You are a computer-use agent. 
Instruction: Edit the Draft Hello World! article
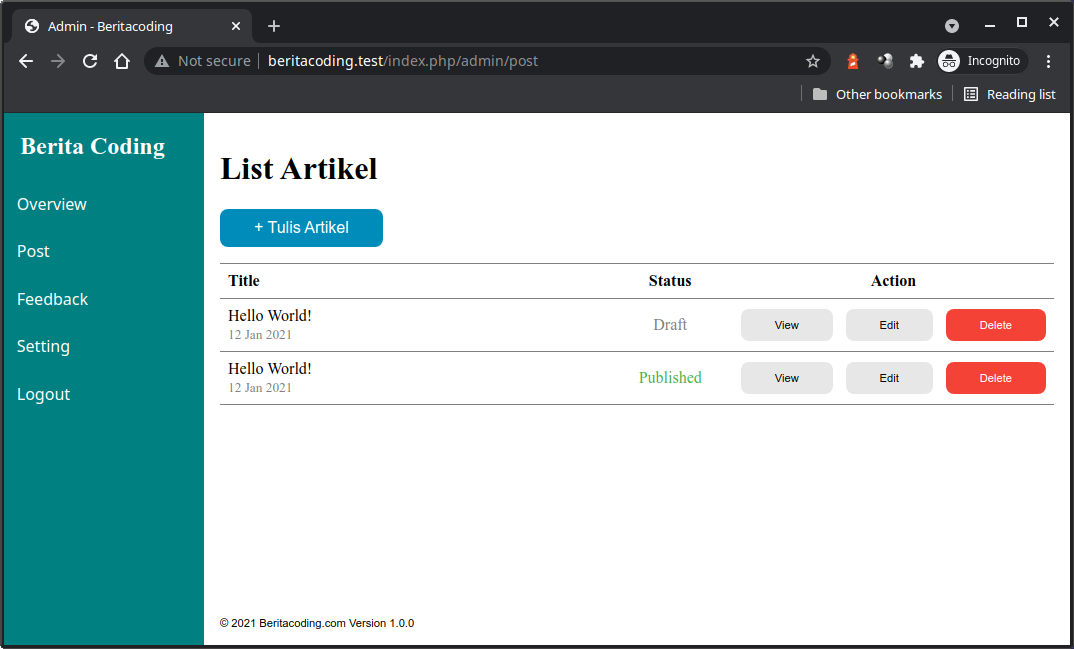coord(889,325)
